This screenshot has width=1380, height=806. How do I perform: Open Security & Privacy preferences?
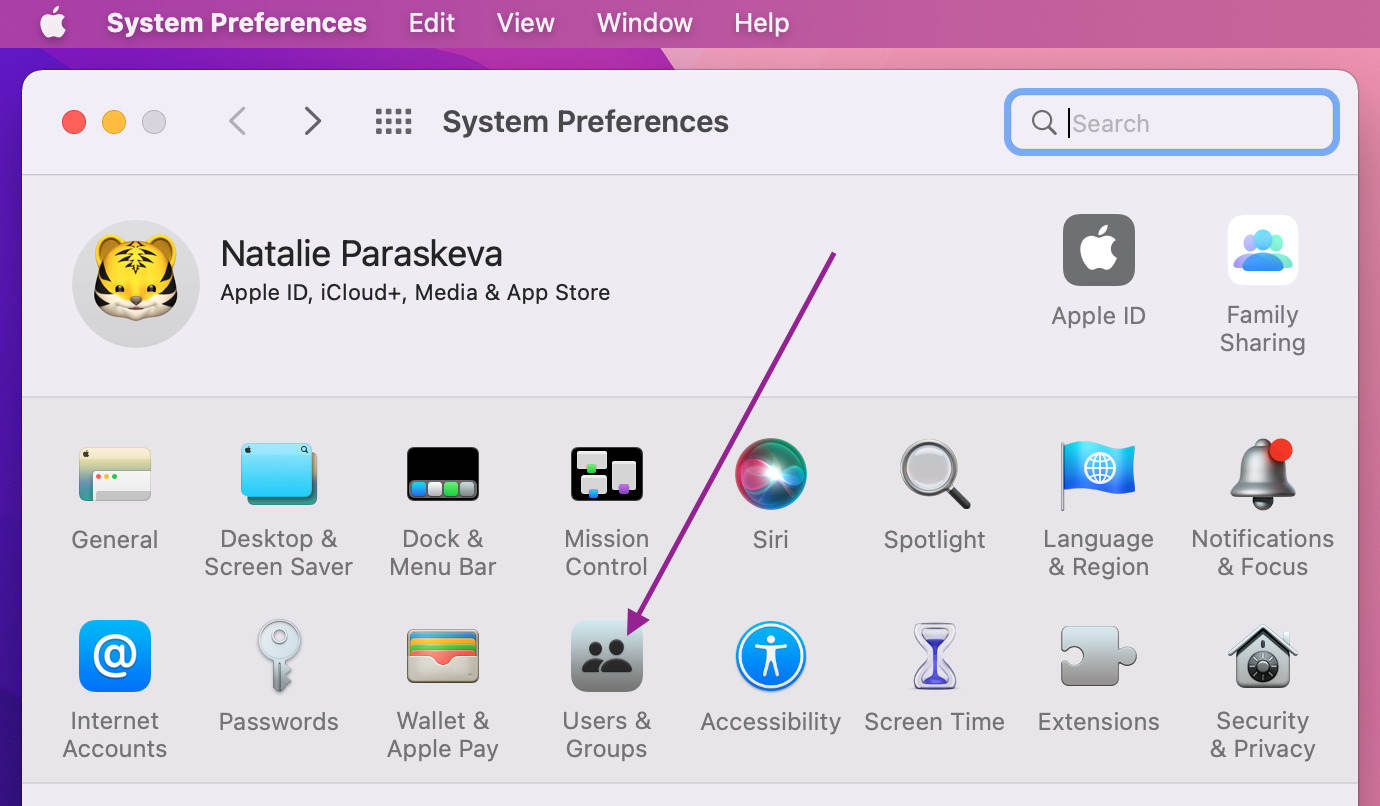click(x=1262, y=656)
